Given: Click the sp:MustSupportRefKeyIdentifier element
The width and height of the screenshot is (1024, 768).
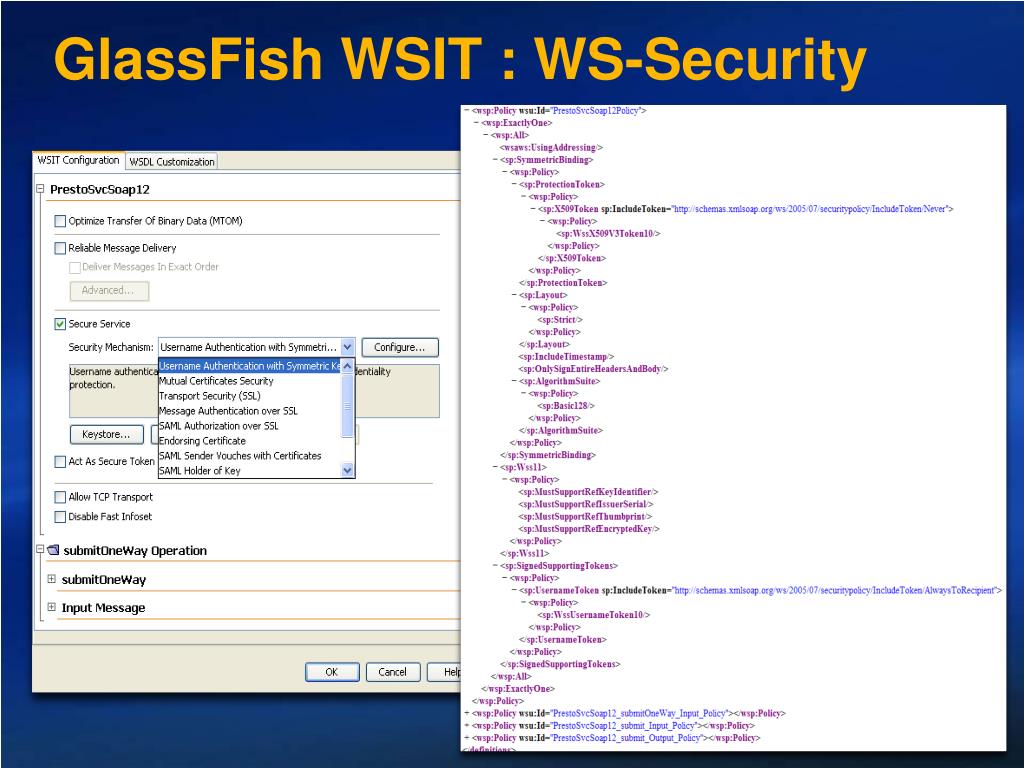Looking at the screenshot, I should click(x=588, y=492).
